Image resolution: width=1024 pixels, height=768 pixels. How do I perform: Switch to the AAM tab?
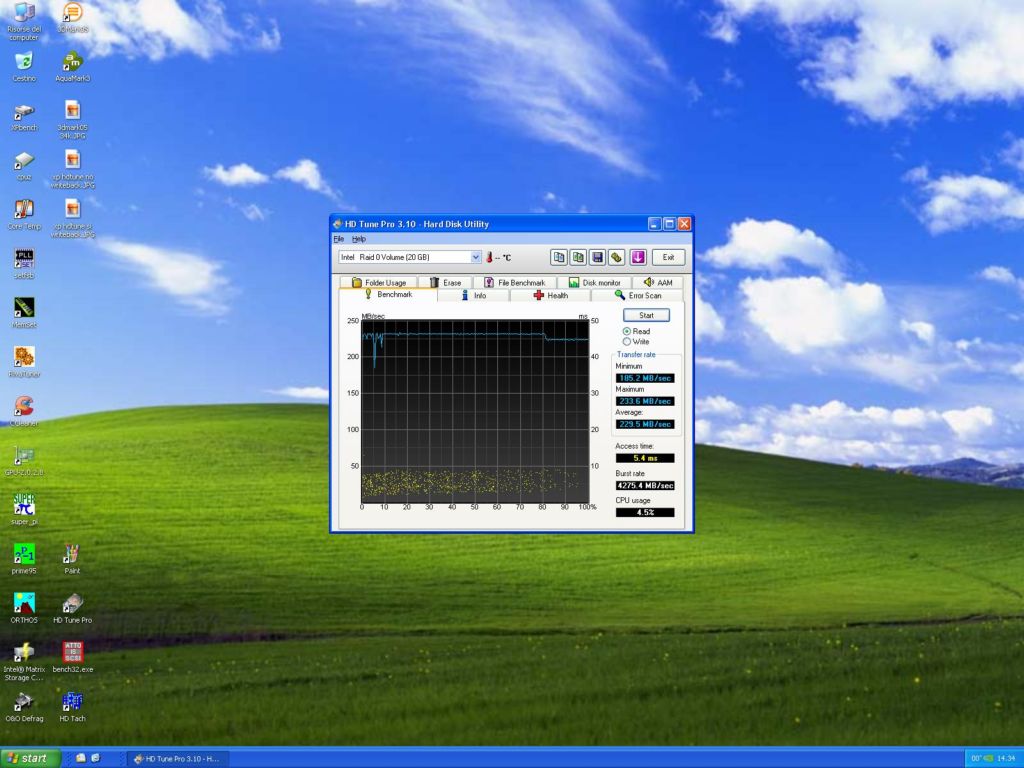[x=658, y=283]
